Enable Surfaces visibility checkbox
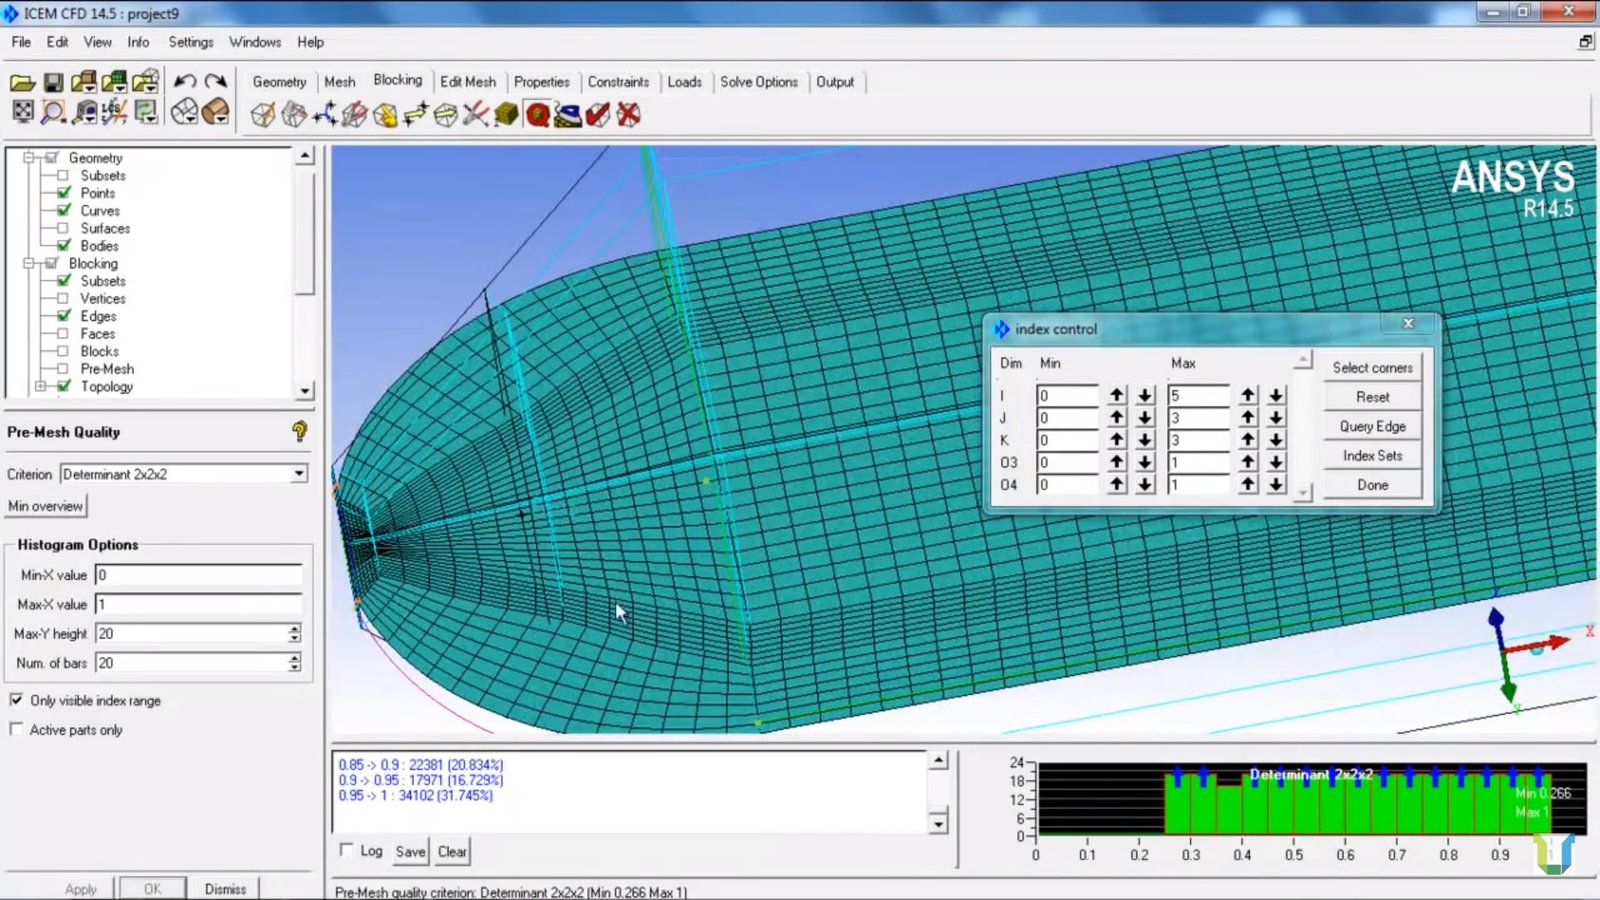This screenshot has width=1600, height=900. pyautogui.click(x=63, y=228)
